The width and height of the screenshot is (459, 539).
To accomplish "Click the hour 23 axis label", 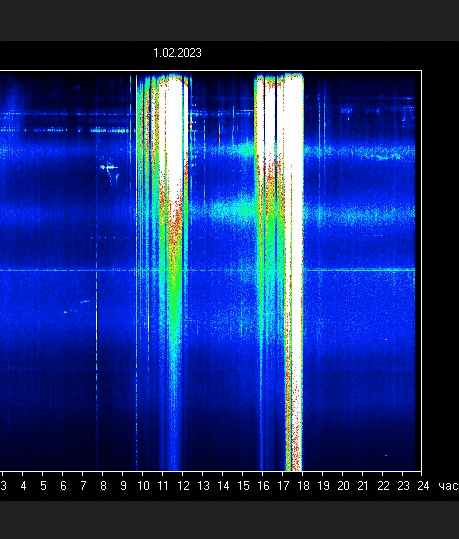I will click(403, 486).
